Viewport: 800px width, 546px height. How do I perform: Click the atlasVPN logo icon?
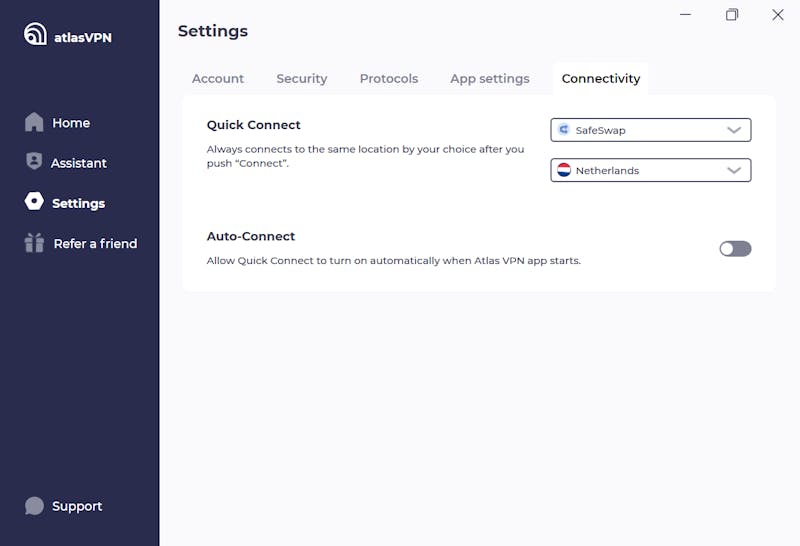click(x=35, y=34)
